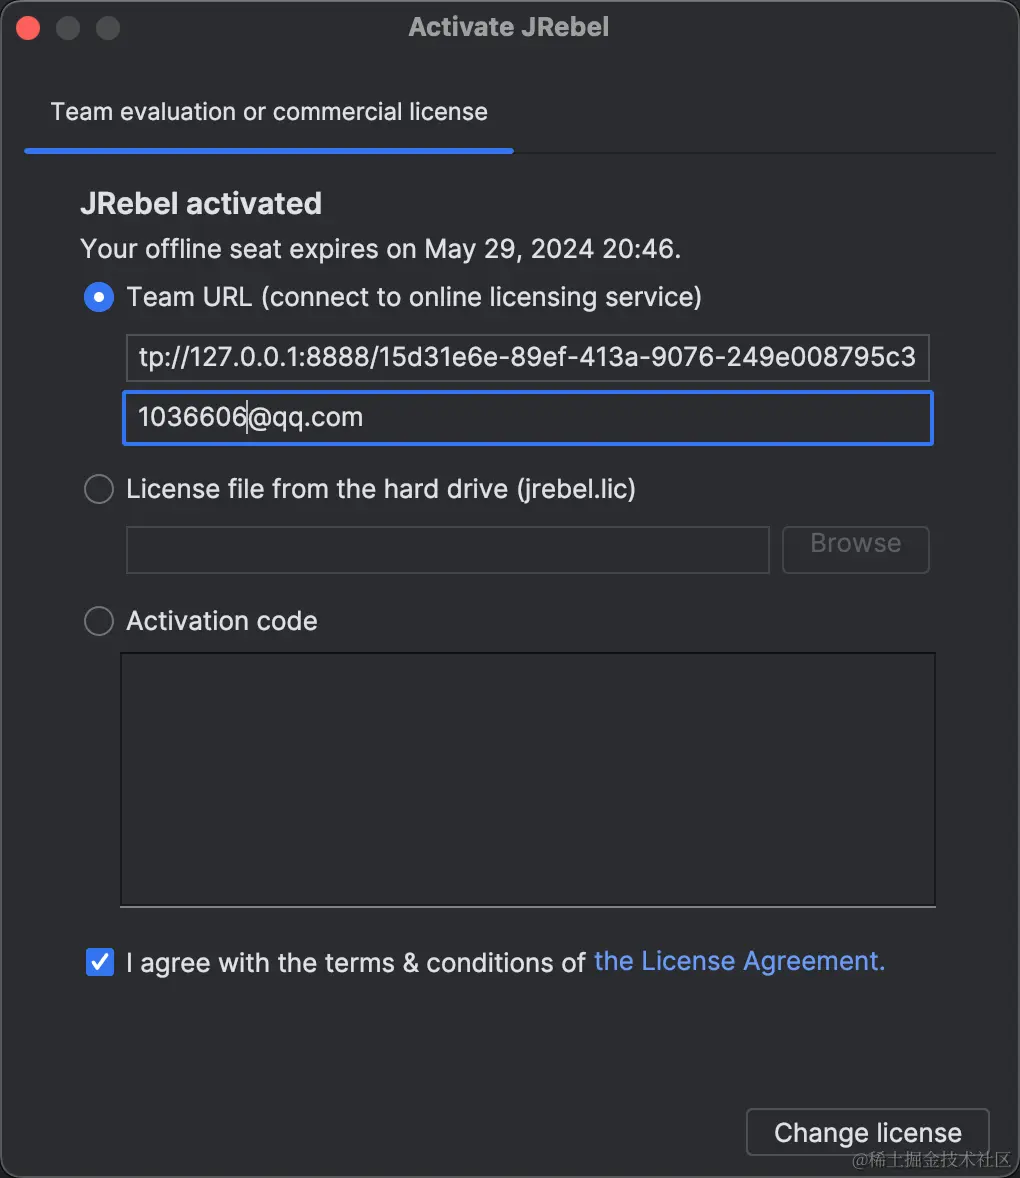
Task: Focus the Team URL address field
Action: (x=527, y=358)
